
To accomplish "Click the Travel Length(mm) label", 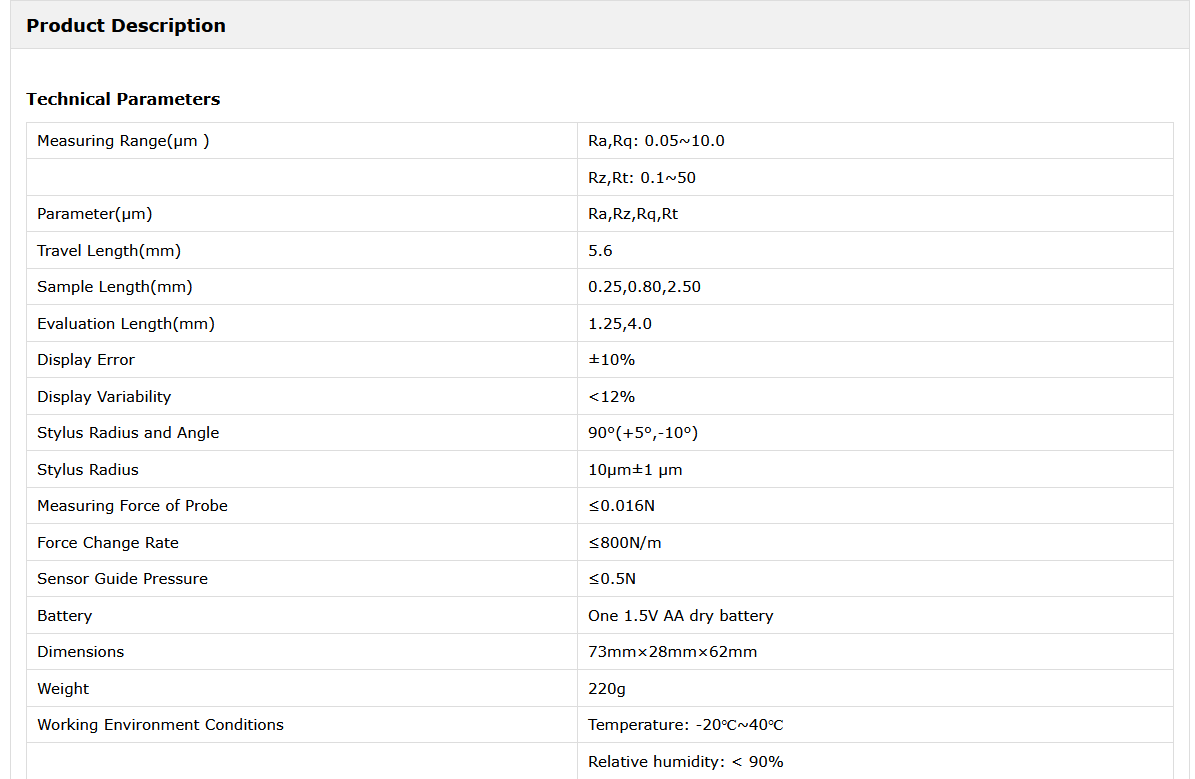I will 109,251.
